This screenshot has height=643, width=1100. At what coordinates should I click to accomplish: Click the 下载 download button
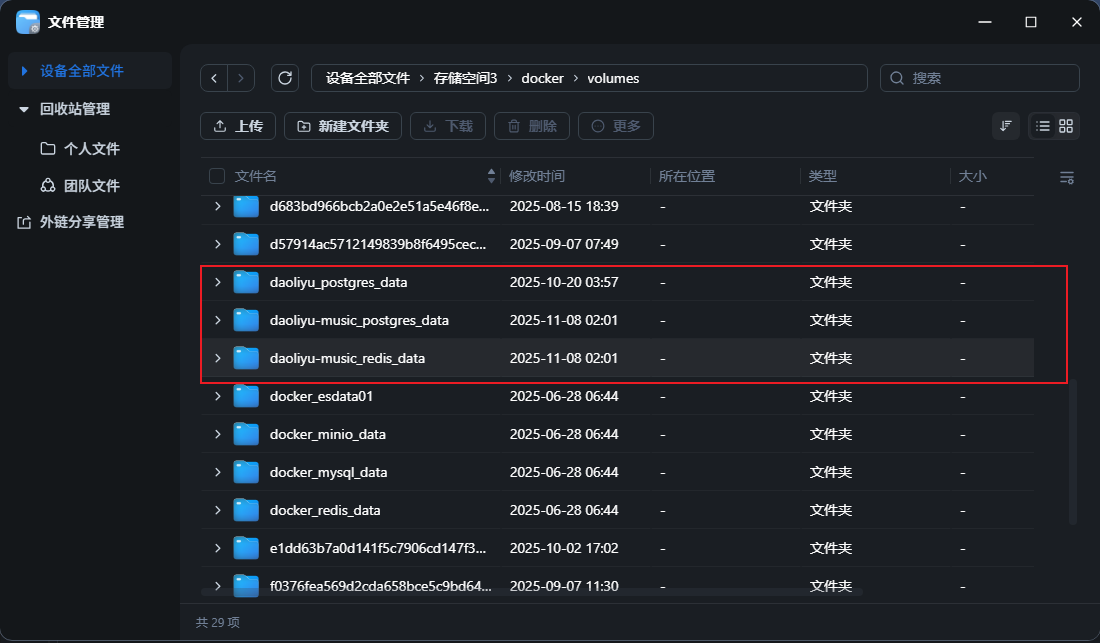[448, 126]
